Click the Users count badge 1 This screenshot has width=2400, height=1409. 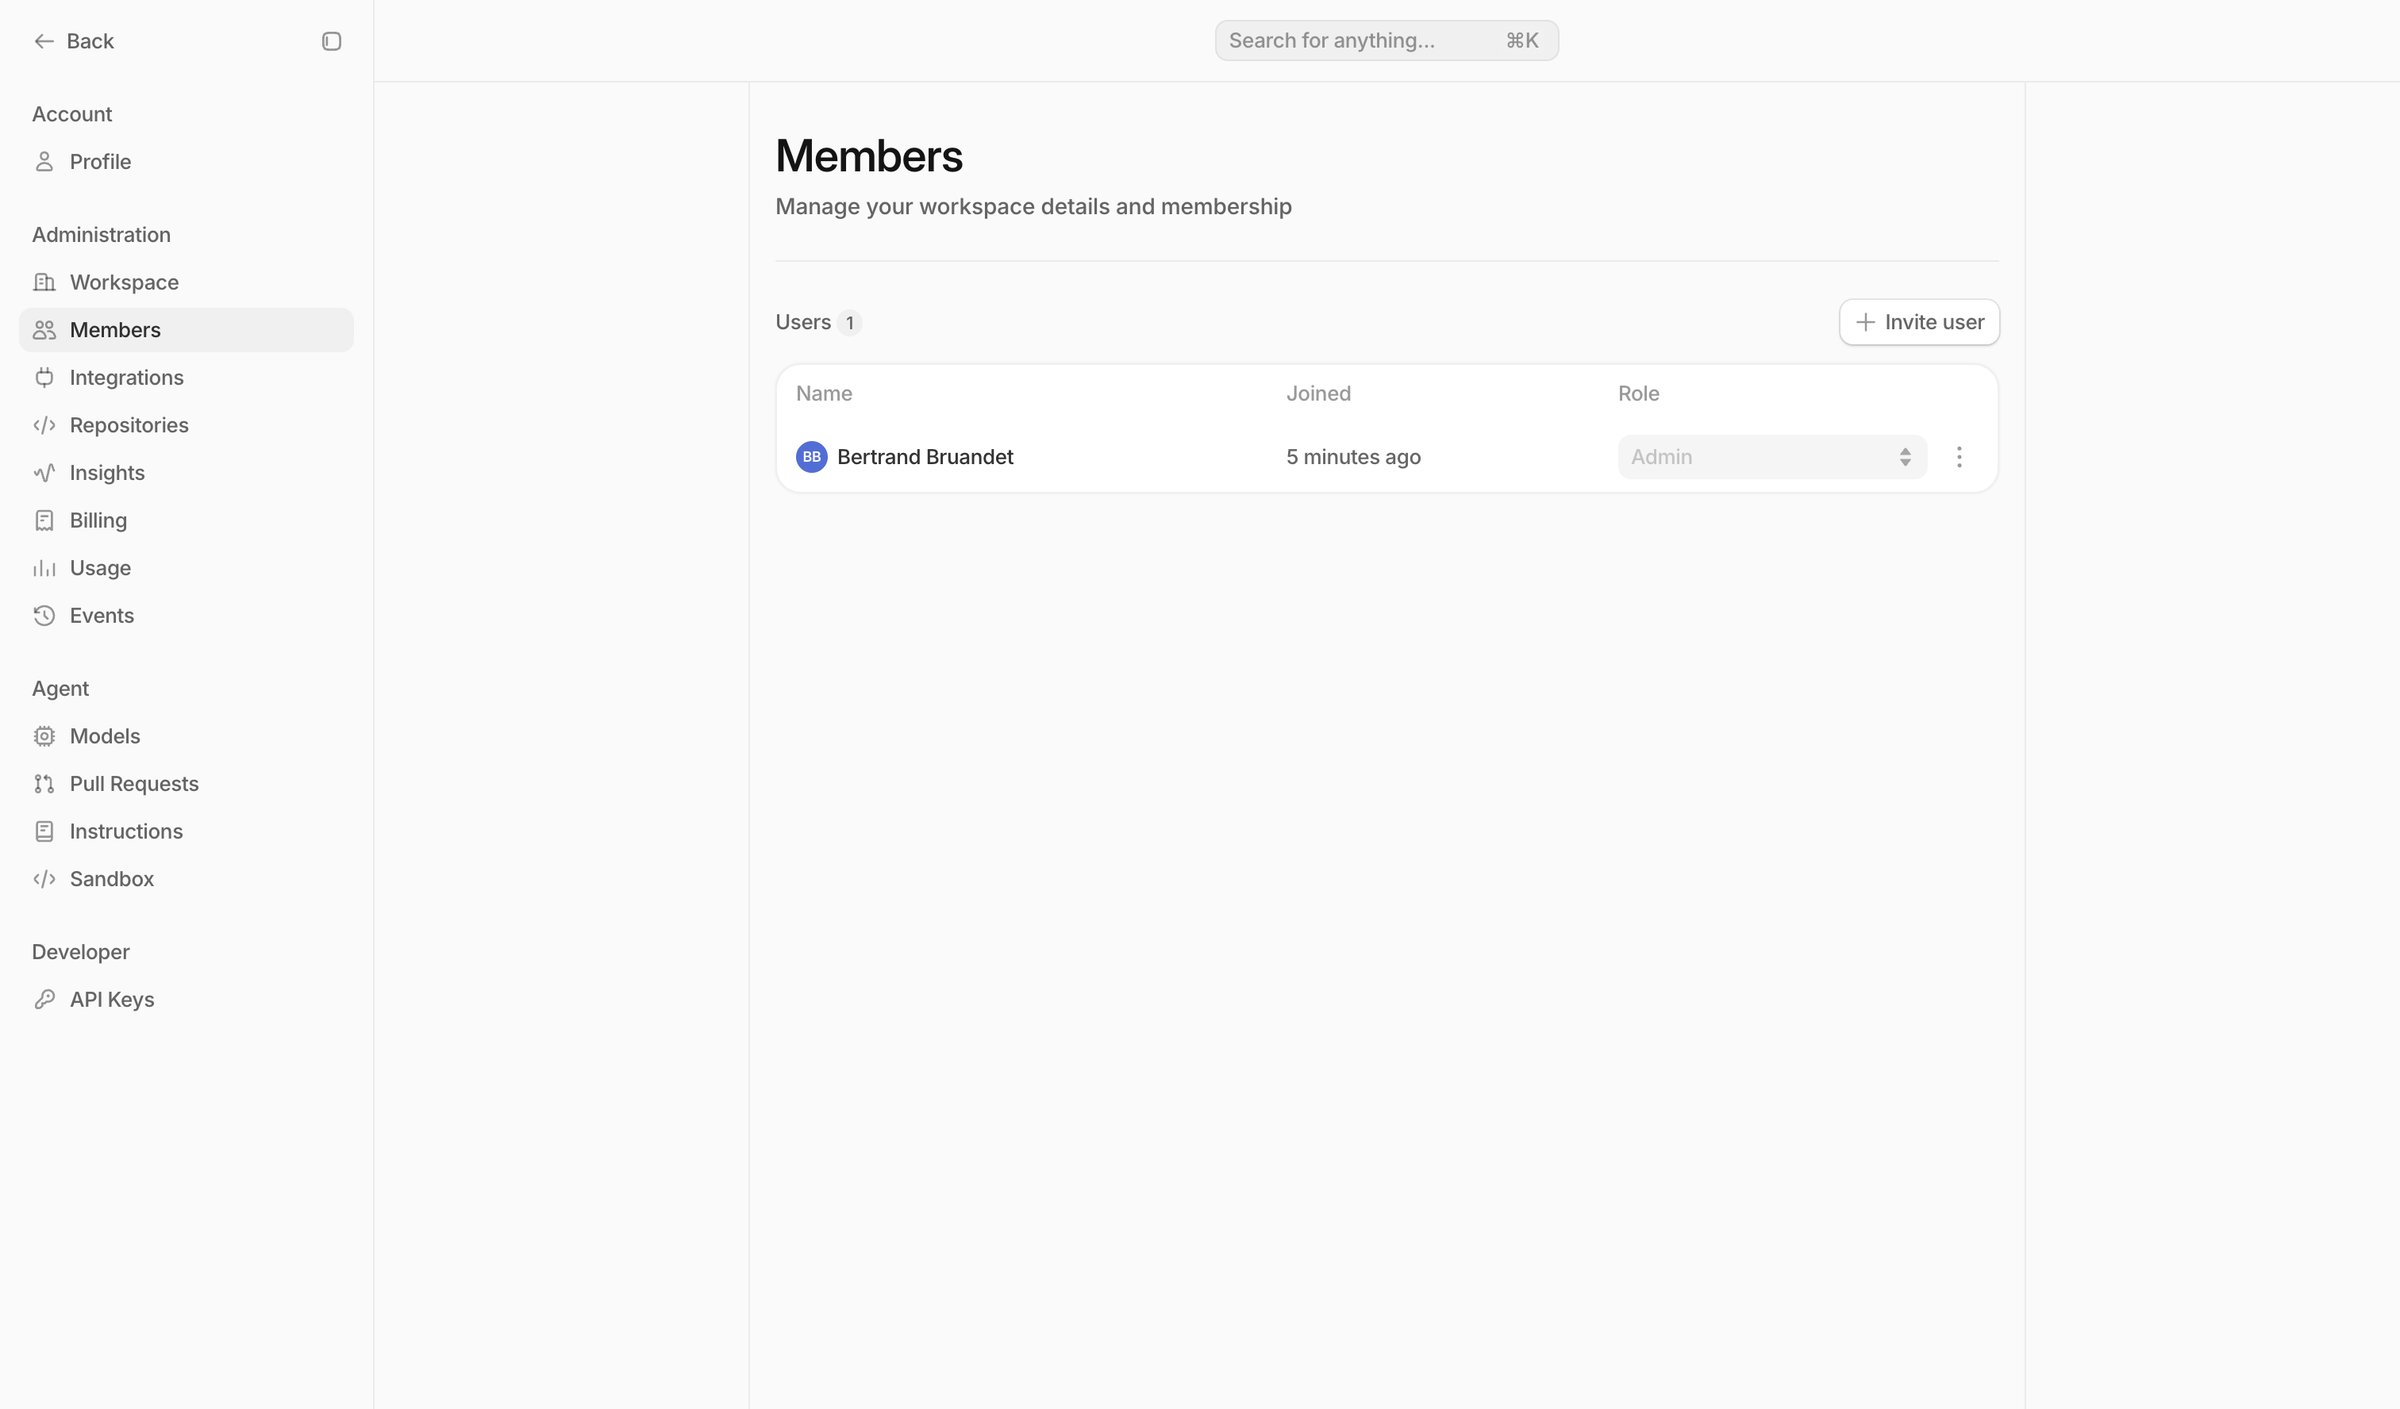[849, 323]
